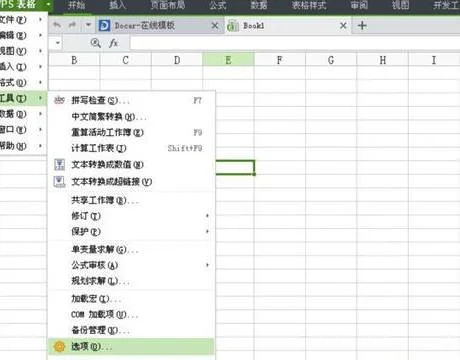Click the Undo arrow icon
Image resolution: width=460 pixels, height=360 pixels.
pyautogui.click(x=57, y=25)
